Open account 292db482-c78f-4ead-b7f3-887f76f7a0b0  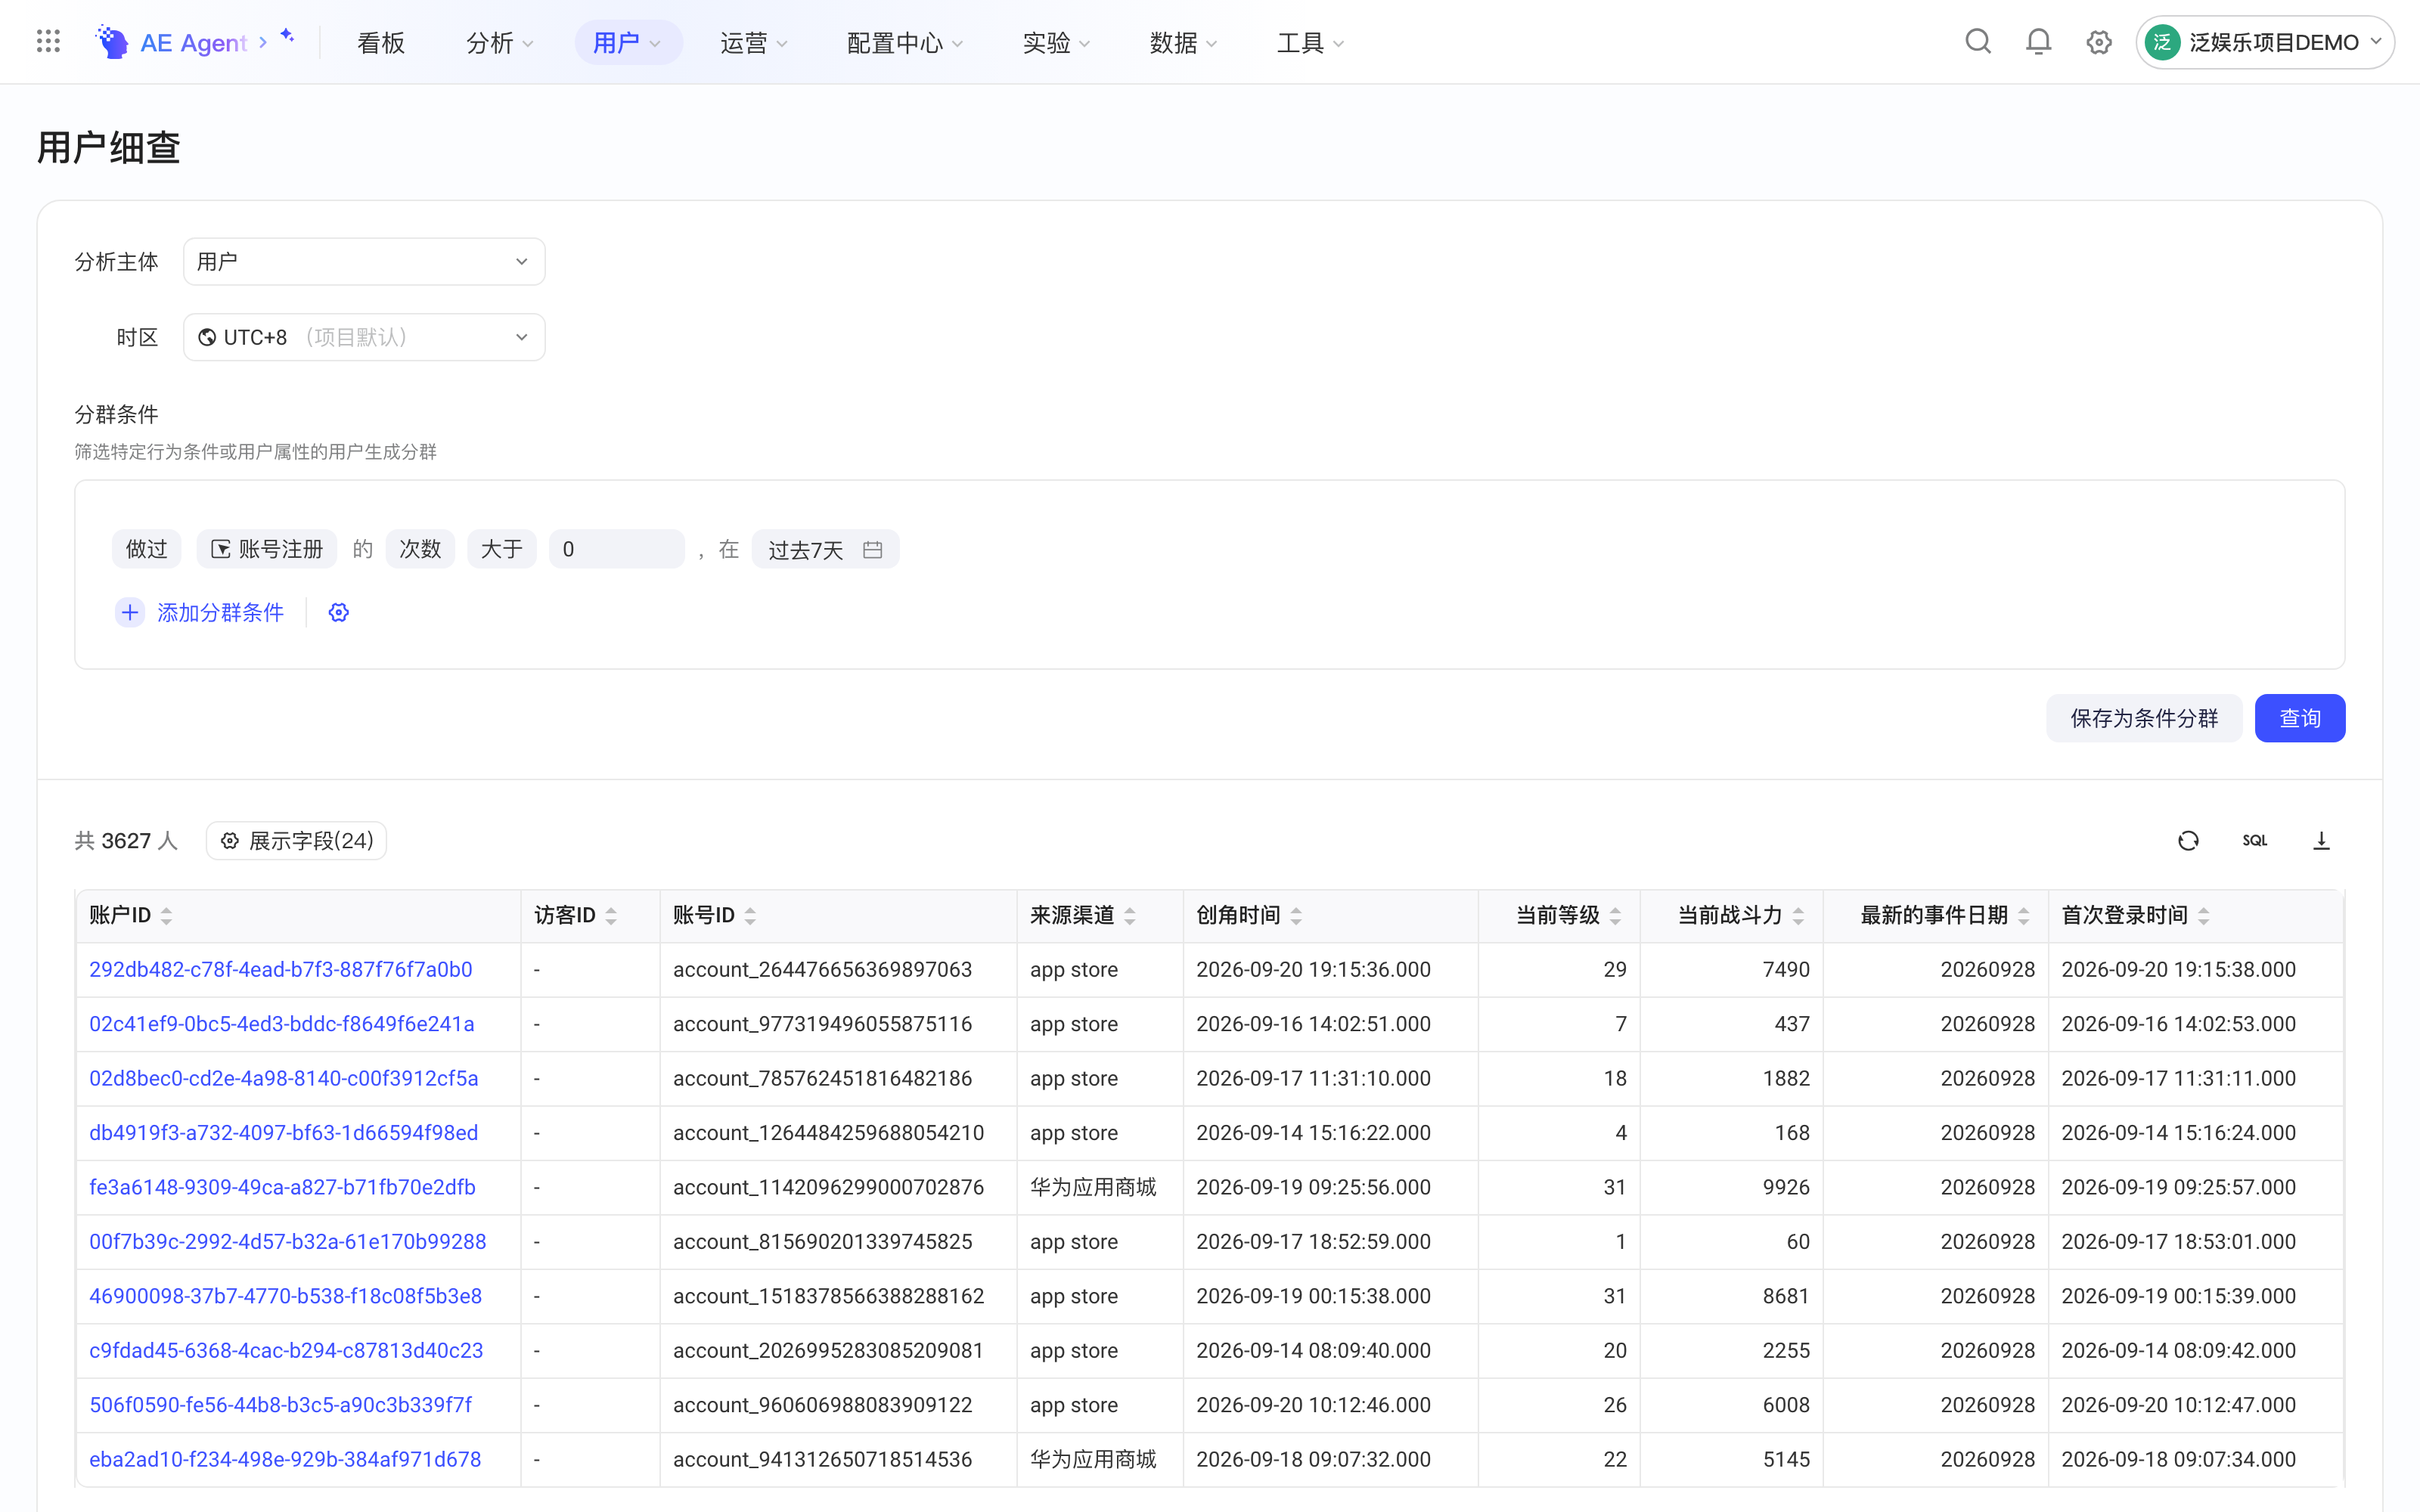(281, 970)
